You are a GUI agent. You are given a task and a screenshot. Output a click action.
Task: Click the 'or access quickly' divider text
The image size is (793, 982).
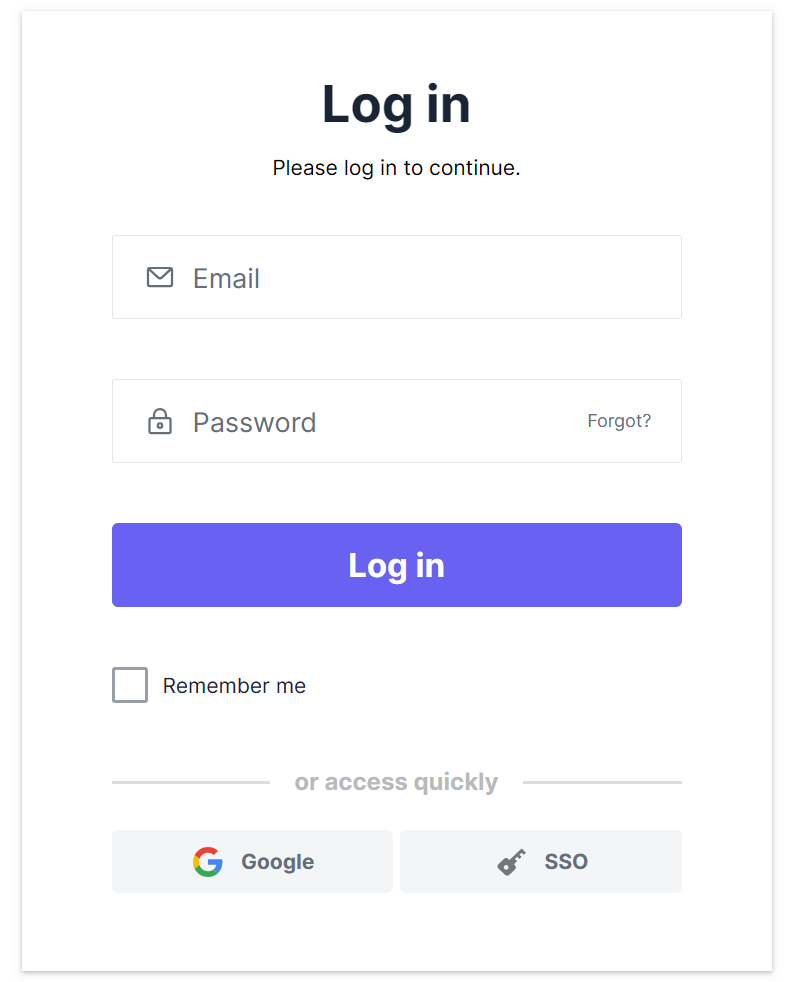396,782
